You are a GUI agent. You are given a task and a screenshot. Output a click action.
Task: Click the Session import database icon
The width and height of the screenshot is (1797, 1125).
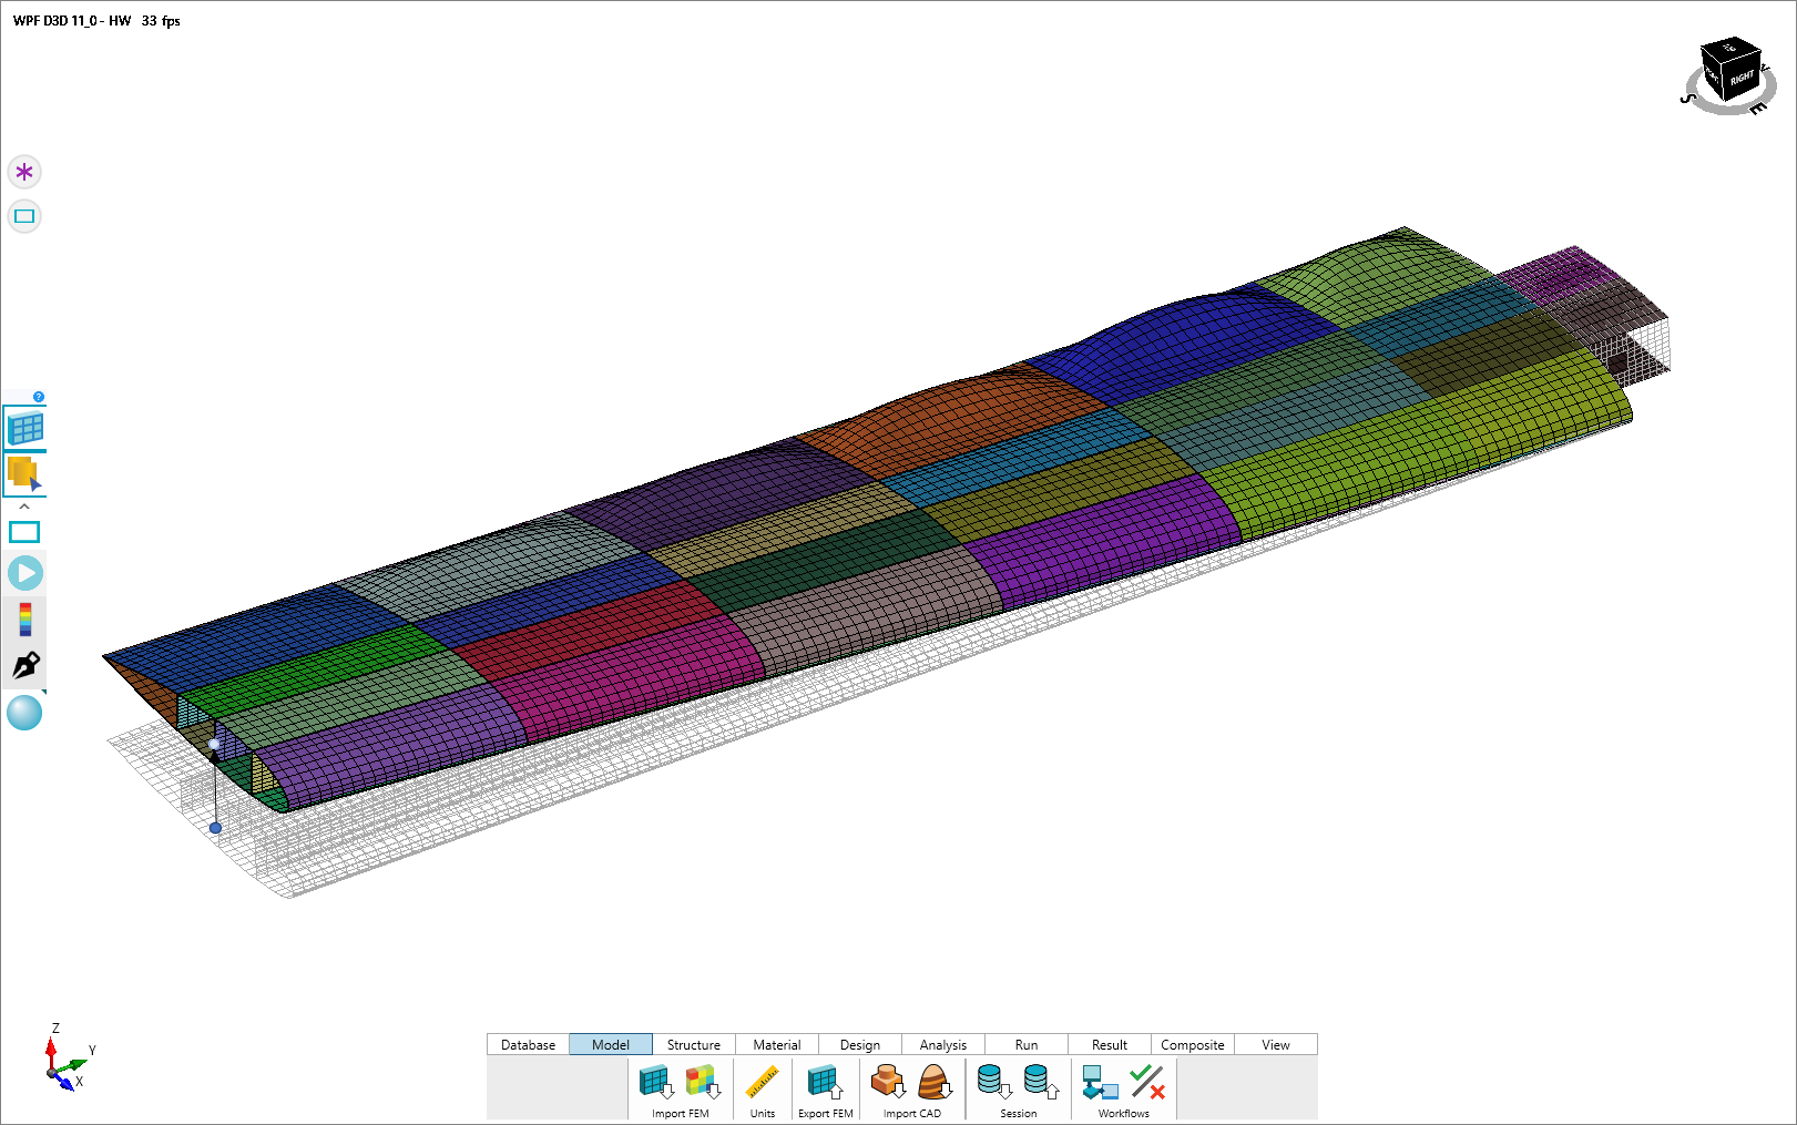(994, 1082)
